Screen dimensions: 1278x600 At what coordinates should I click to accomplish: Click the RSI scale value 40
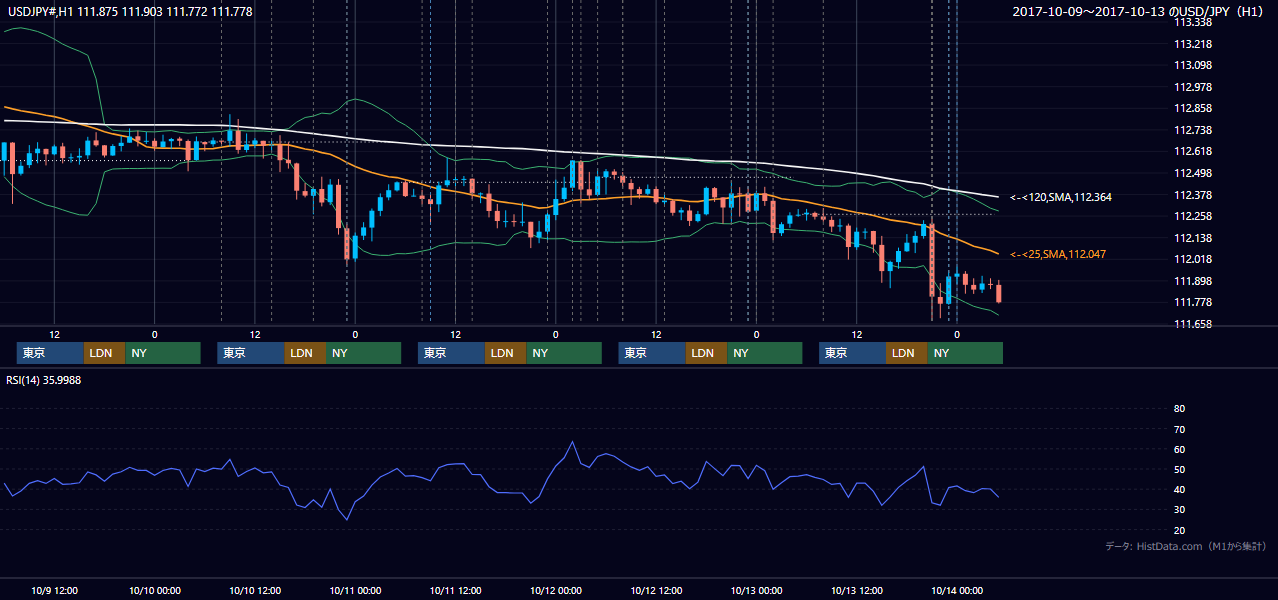1179,490
